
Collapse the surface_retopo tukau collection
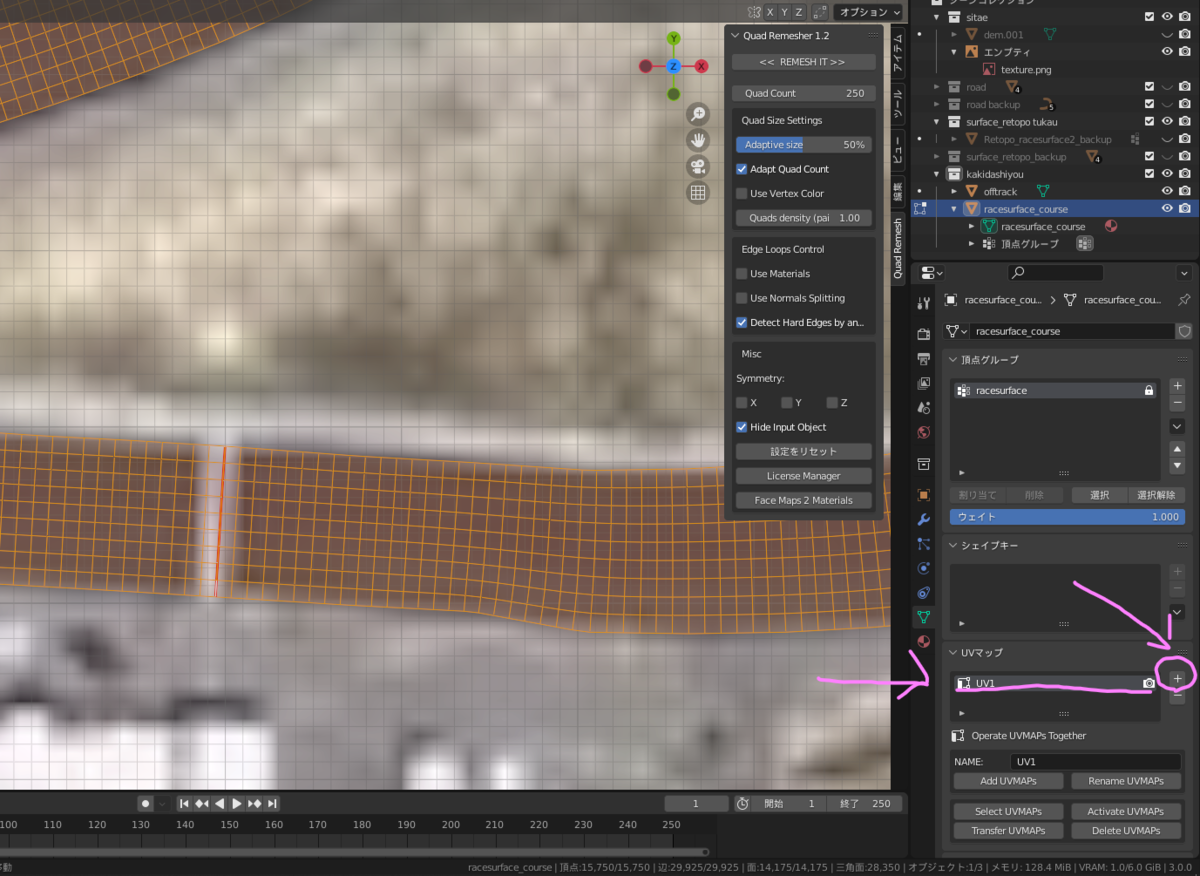point(937,122)
